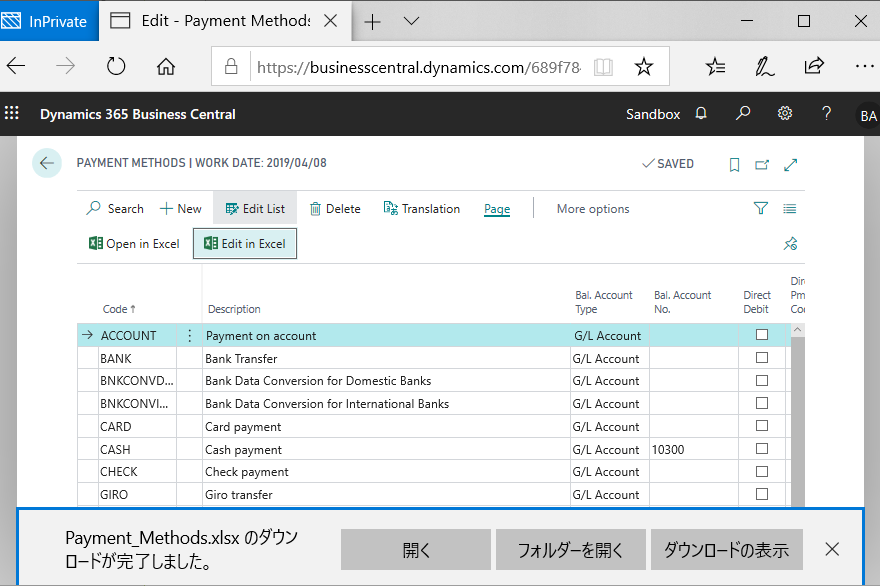The image size is (880, 586).
Task: Pin the action bar
Action: [790, 244]
